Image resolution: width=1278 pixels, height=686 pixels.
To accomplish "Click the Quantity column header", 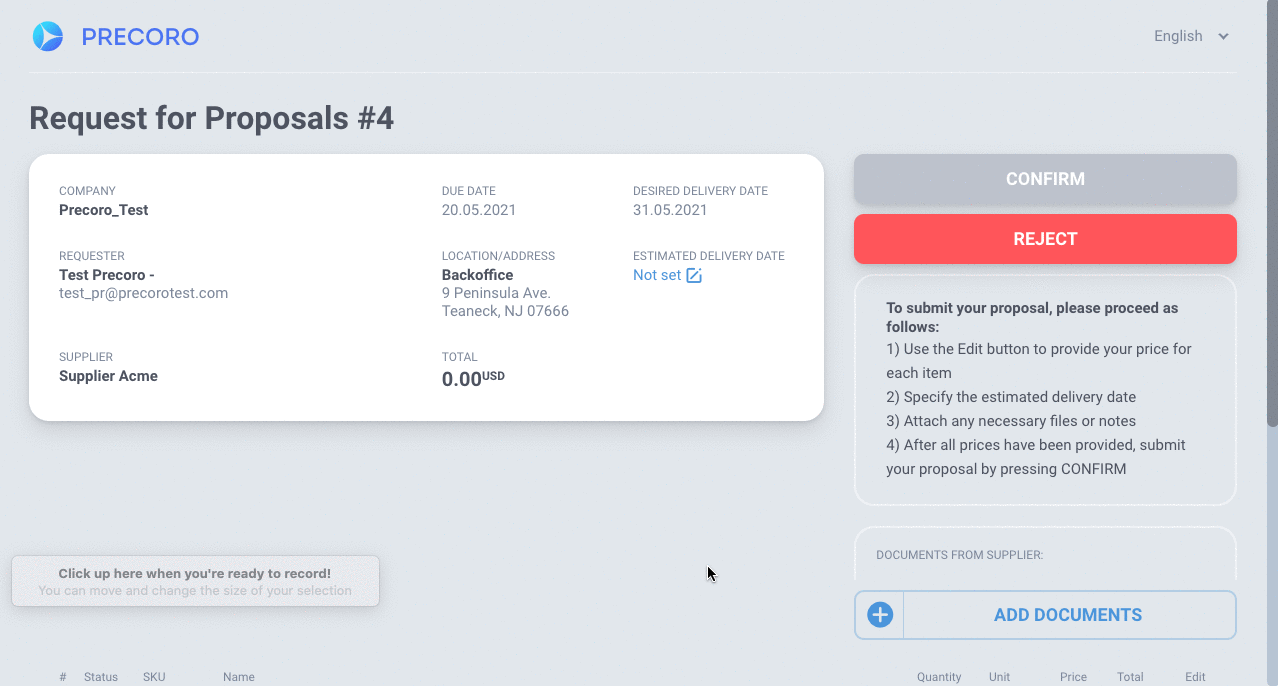I will tap(939, 677).
